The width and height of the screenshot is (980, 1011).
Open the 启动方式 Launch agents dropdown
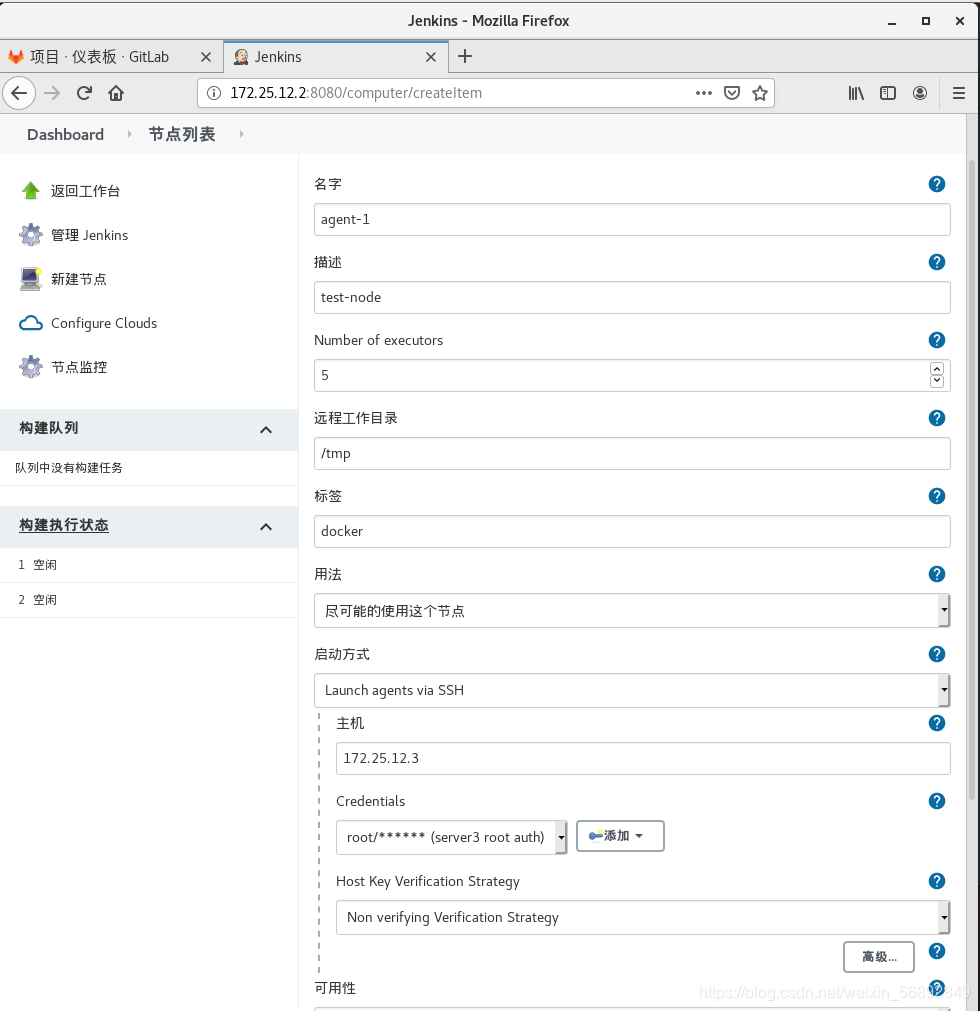point(632,691)
